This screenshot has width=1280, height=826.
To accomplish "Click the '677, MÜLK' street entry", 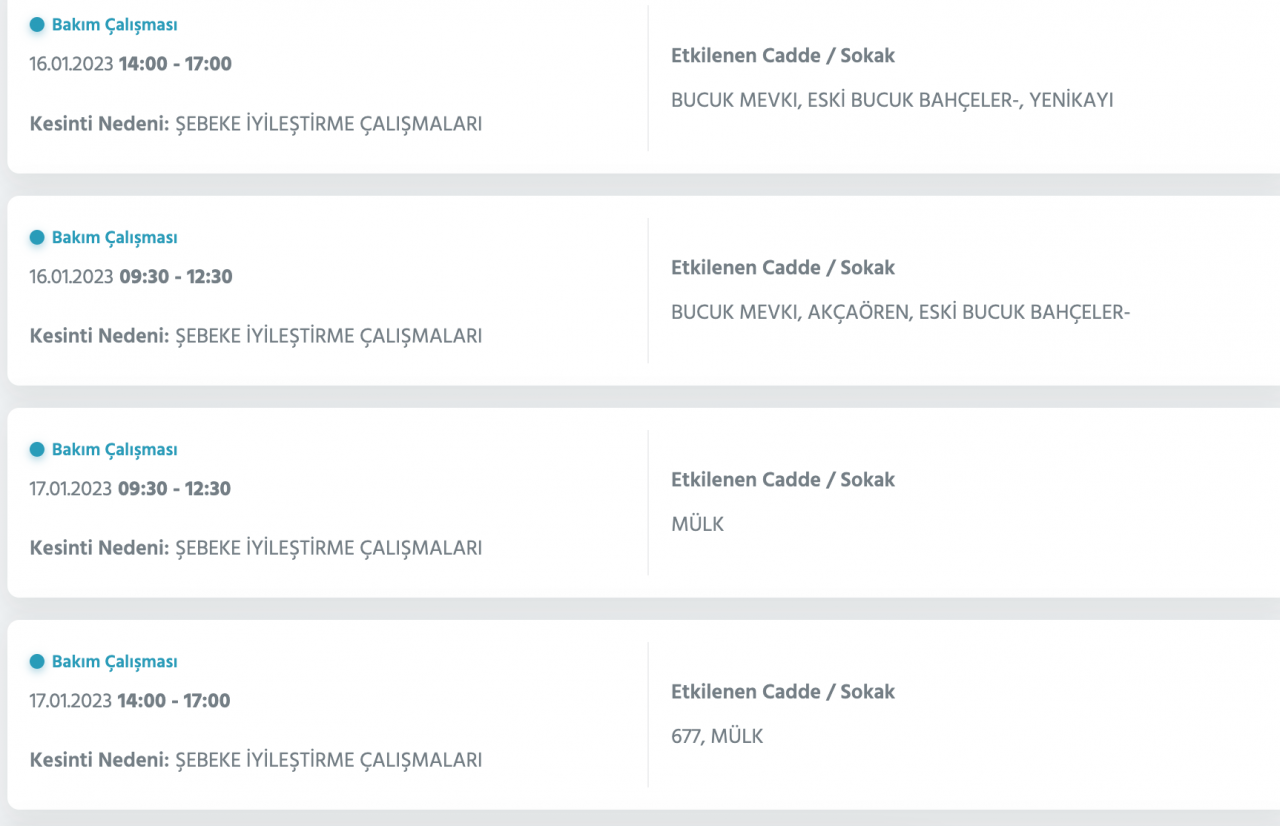I will pyautogui.click(x=717, y=736).
